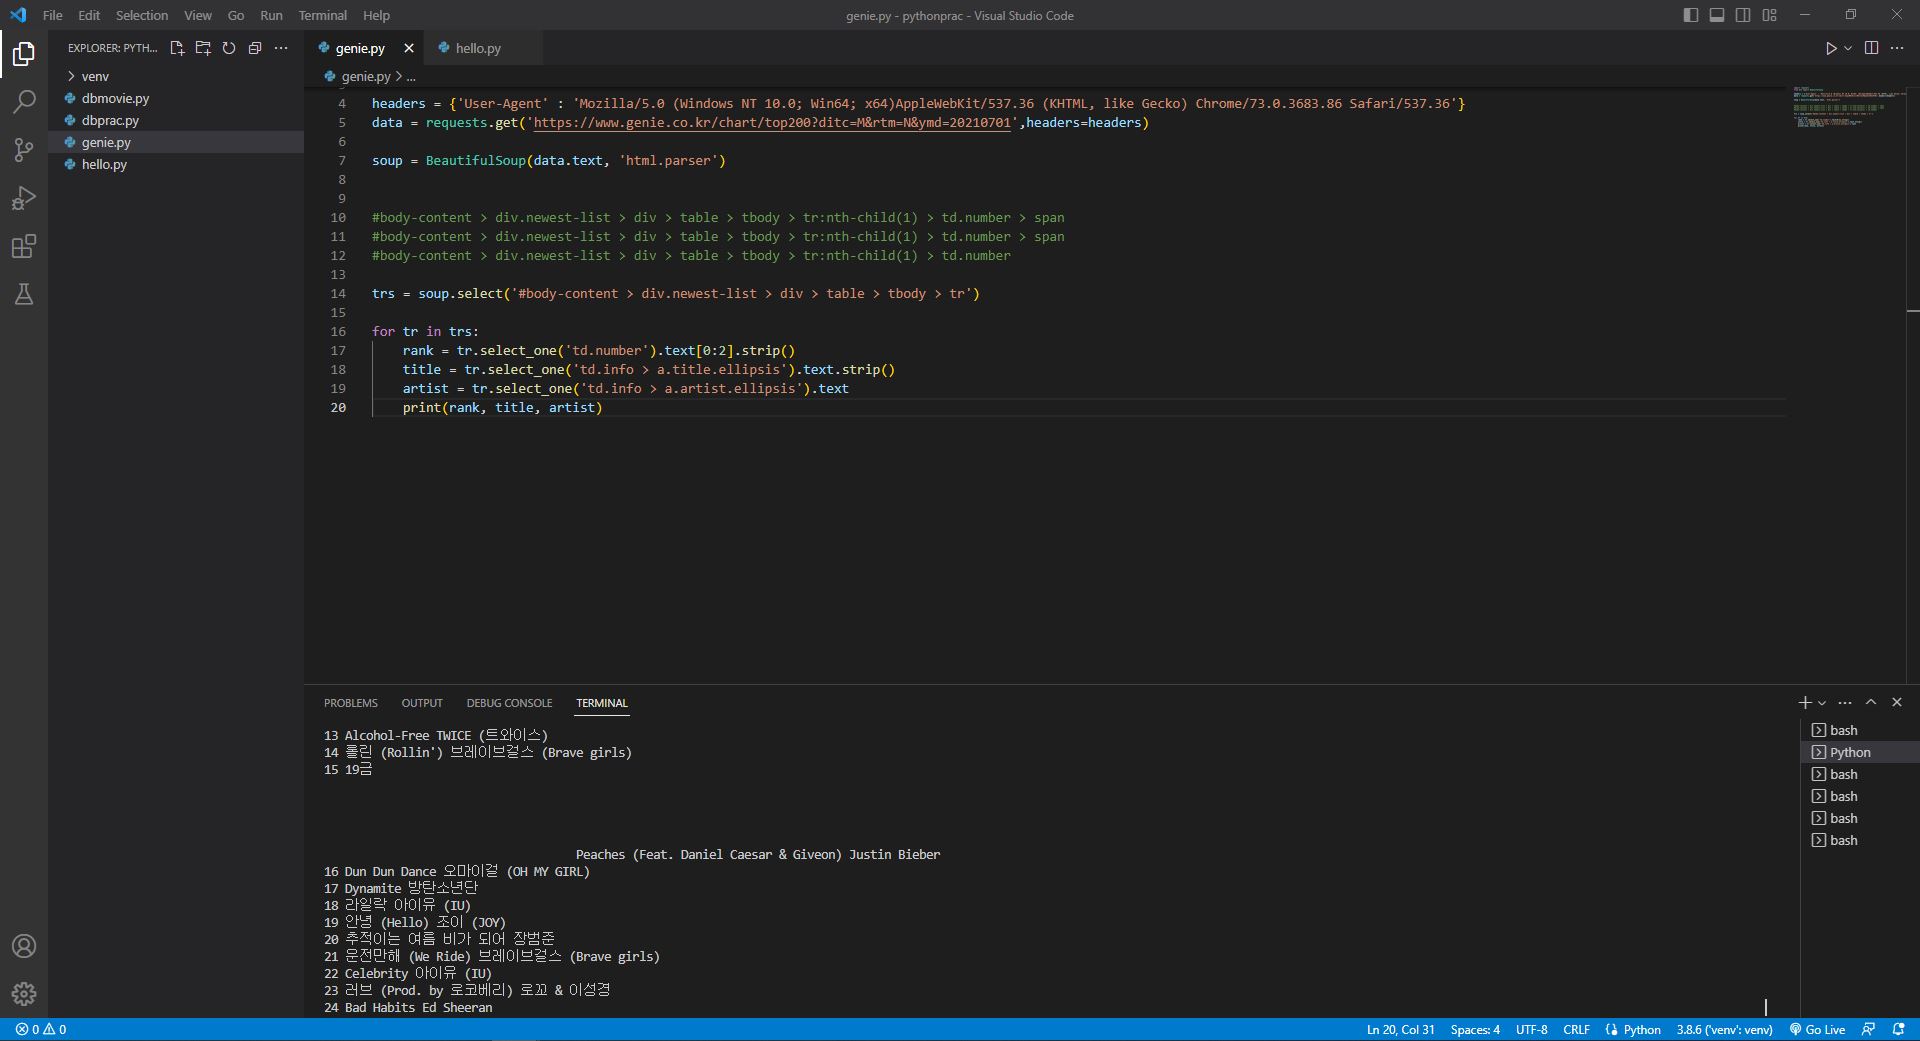Screen dimensions: 1920x1041
Task: Customize the editor layout
Action: coord(1769,15)
